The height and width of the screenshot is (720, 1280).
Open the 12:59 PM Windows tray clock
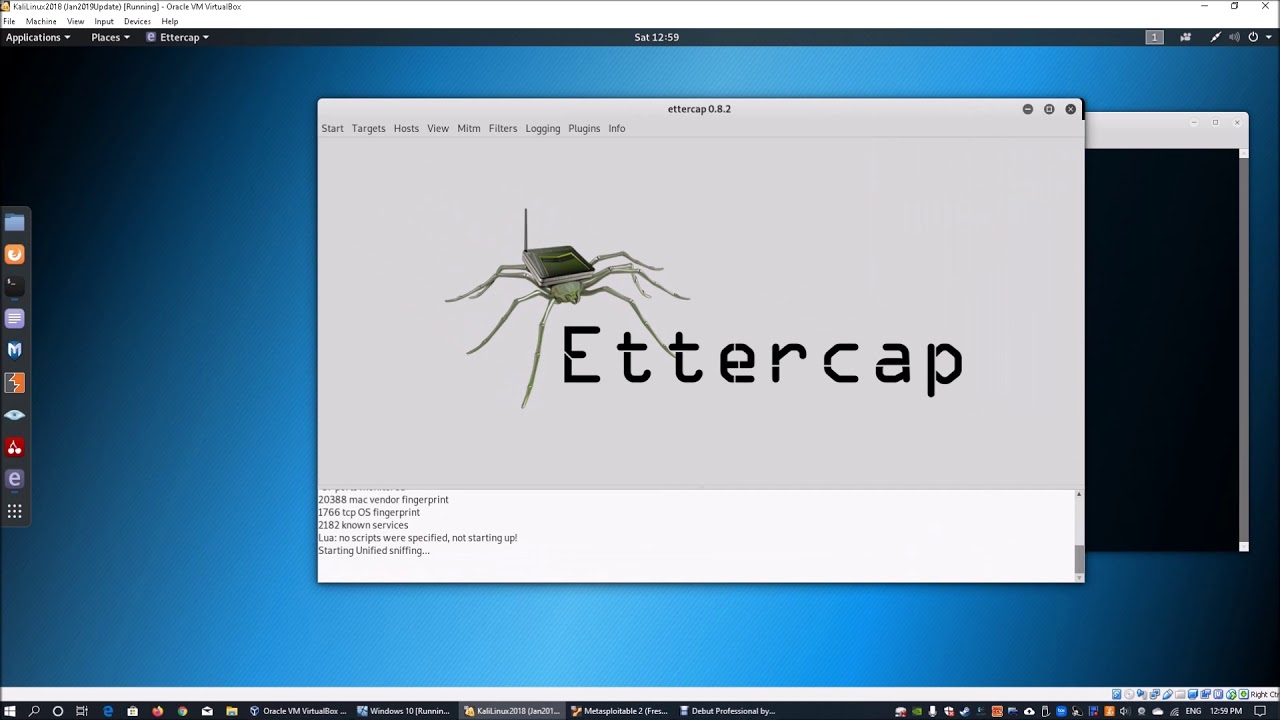[x=1226, y=711]
